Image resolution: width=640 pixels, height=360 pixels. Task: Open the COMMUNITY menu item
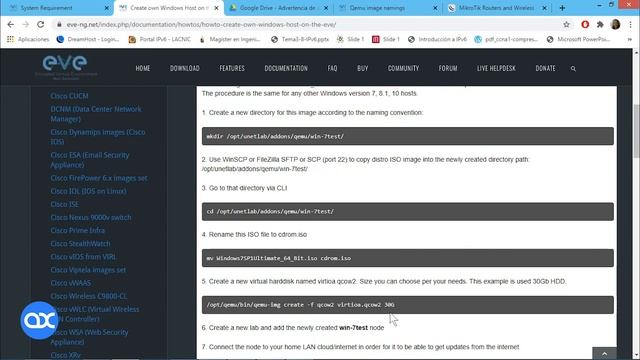pos(404,69)
